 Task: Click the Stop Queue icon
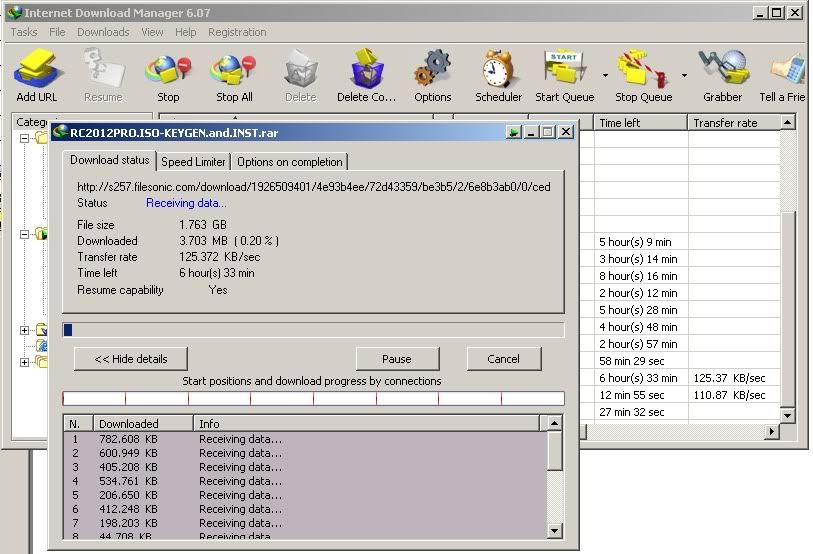tap(643, 68)
